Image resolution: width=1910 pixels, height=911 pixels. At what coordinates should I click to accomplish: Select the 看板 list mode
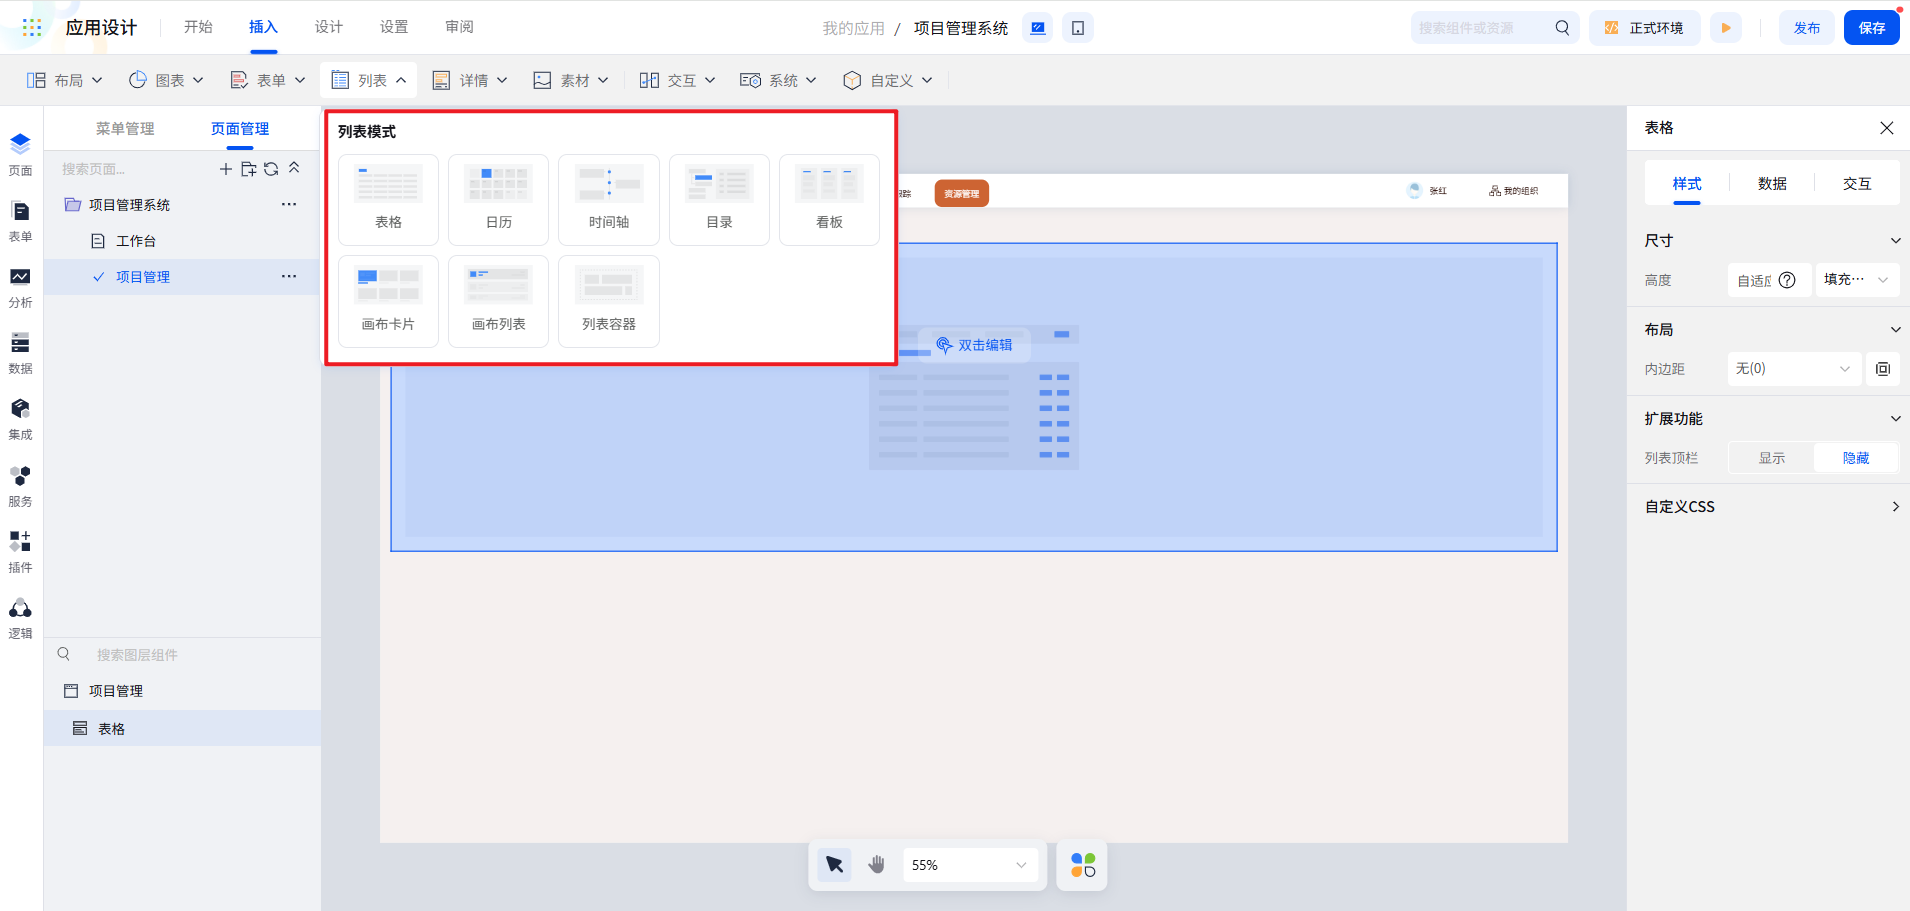pos(828,199)
